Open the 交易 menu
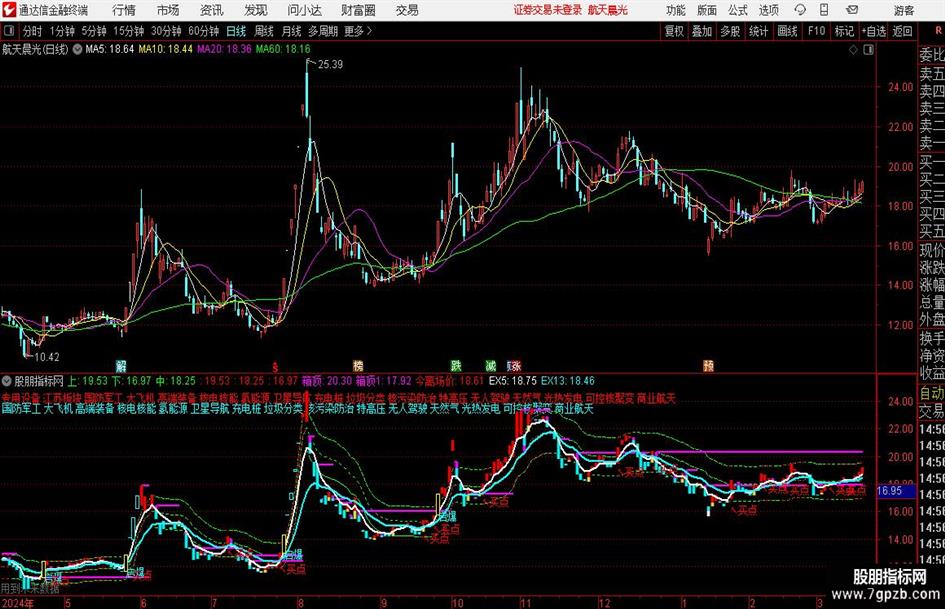 [x=407, y=10]
